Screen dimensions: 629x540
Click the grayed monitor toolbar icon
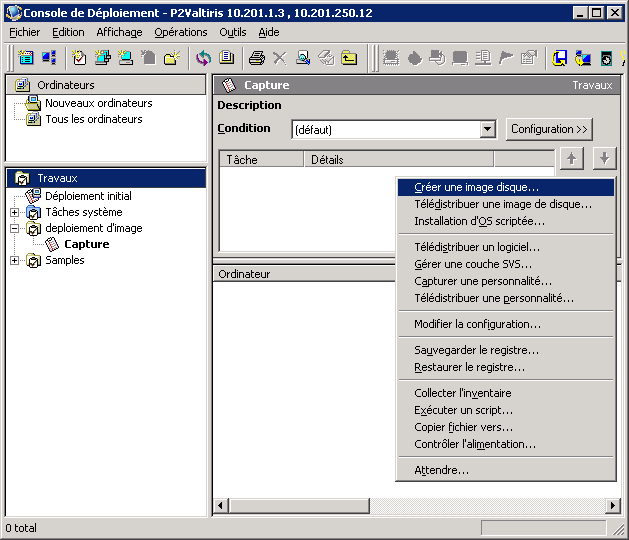[460, 58]
